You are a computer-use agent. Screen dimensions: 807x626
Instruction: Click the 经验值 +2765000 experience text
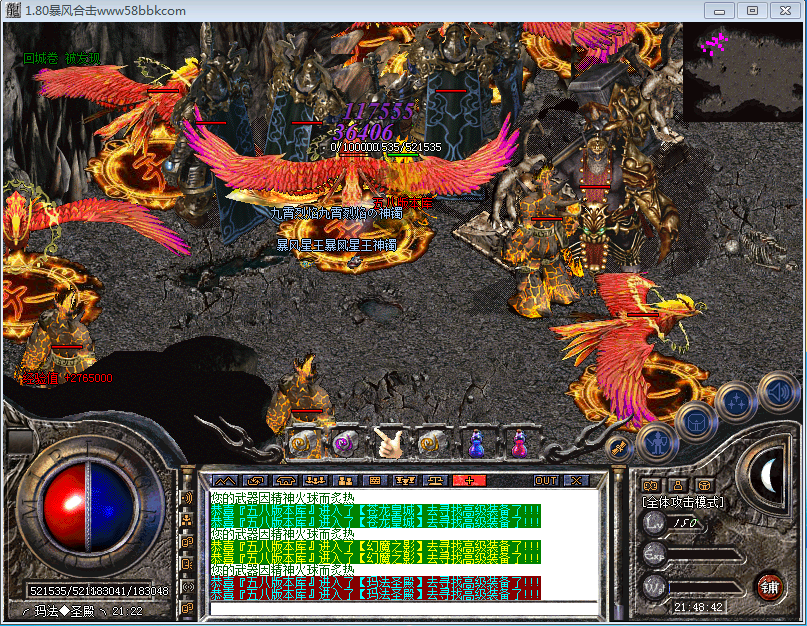tap(67, 378)
